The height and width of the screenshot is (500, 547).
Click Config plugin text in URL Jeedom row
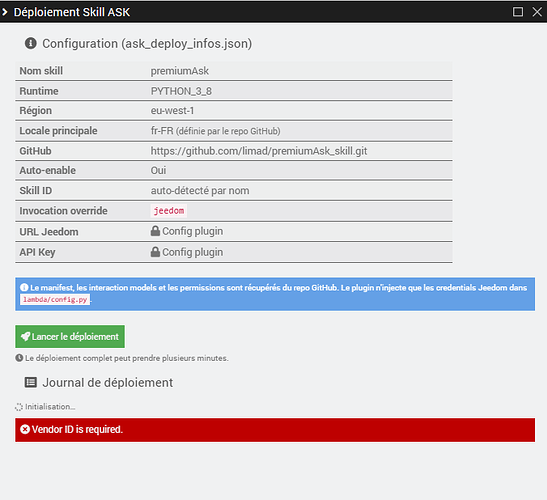(x=193, y=231)
